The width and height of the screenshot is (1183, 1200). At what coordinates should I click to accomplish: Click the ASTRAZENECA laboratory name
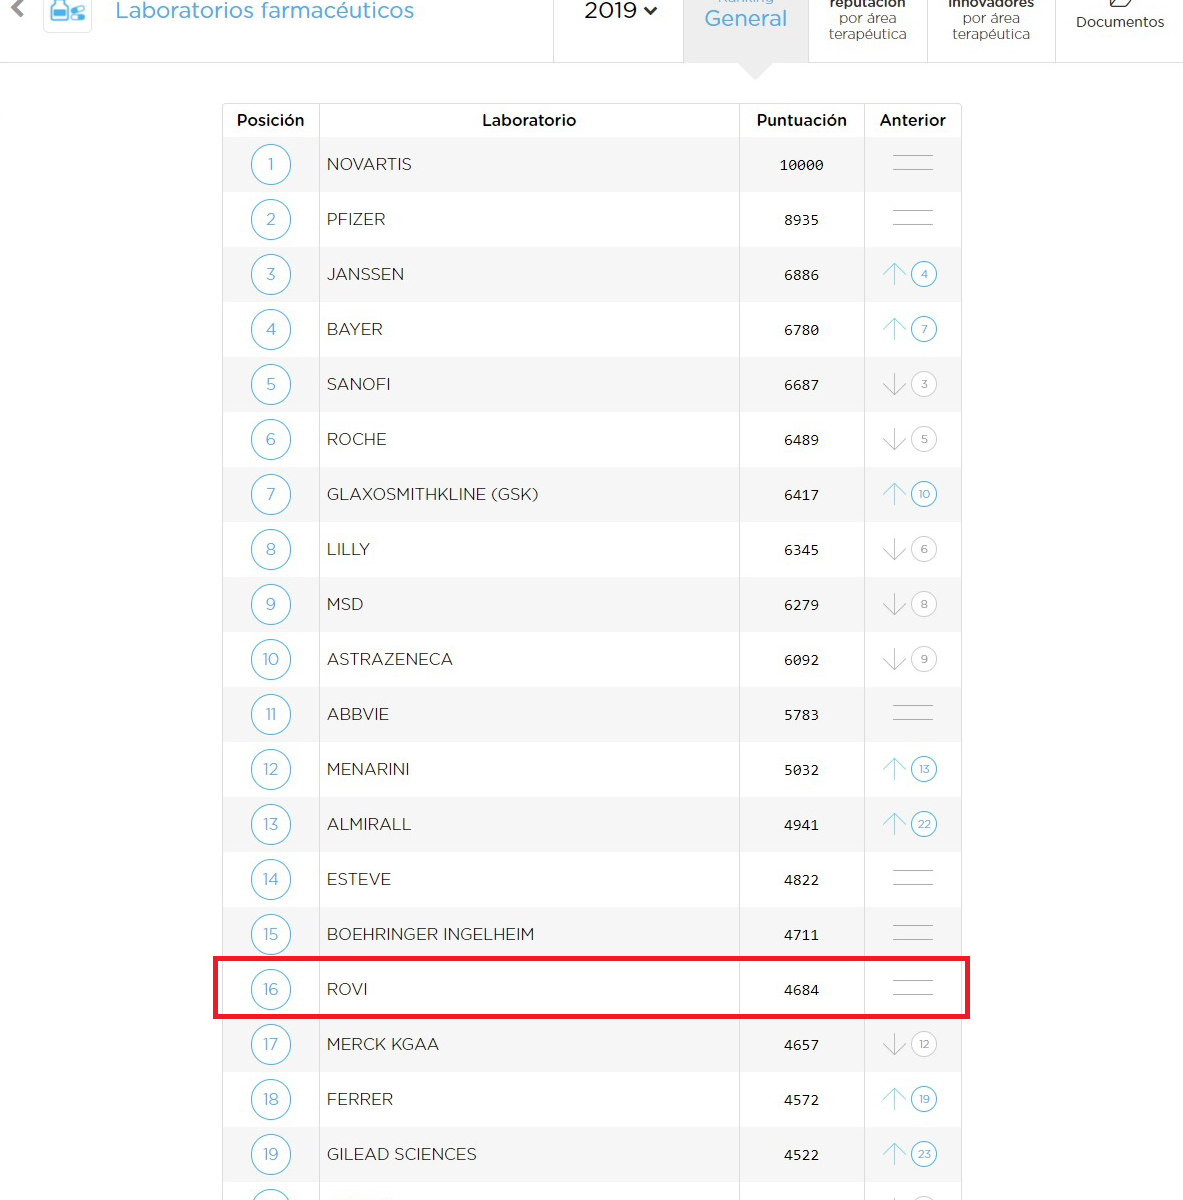click(x=389, y=660)
